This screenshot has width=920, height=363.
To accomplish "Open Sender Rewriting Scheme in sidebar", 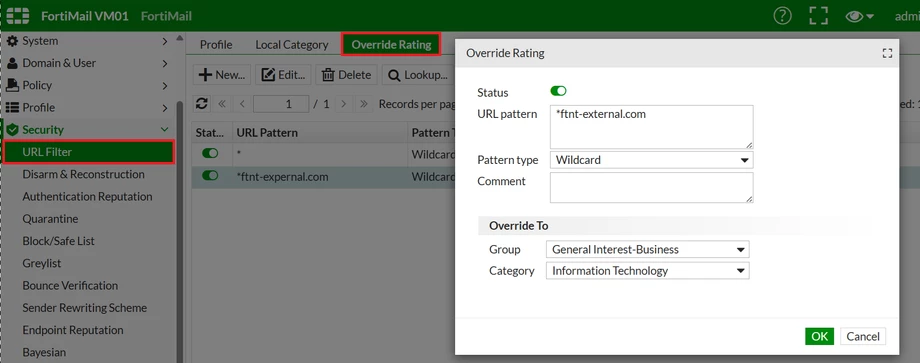I will point(84,308).
